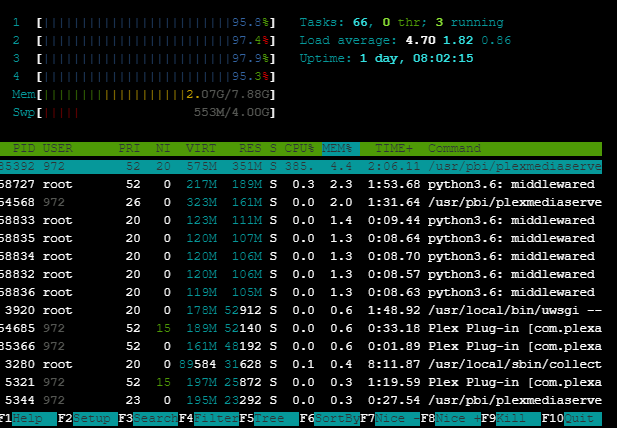Click the Uptime readout
This screenshot has width=617, height=429.
(386, 59)
